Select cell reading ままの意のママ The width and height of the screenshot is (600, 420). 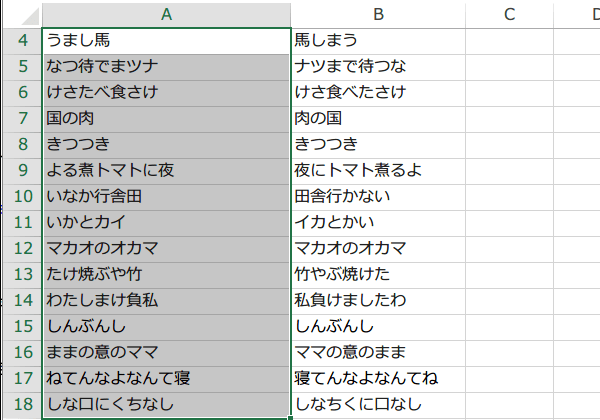166,352
